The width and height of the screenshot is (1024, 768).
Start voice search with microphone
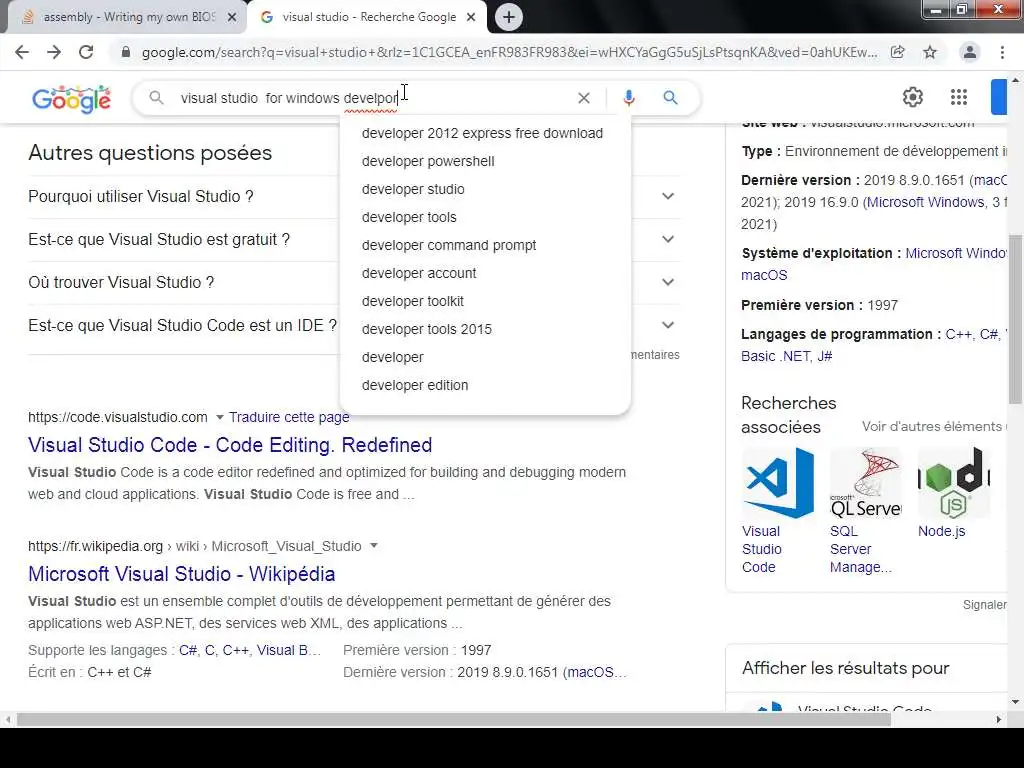[x=629, y=98]
